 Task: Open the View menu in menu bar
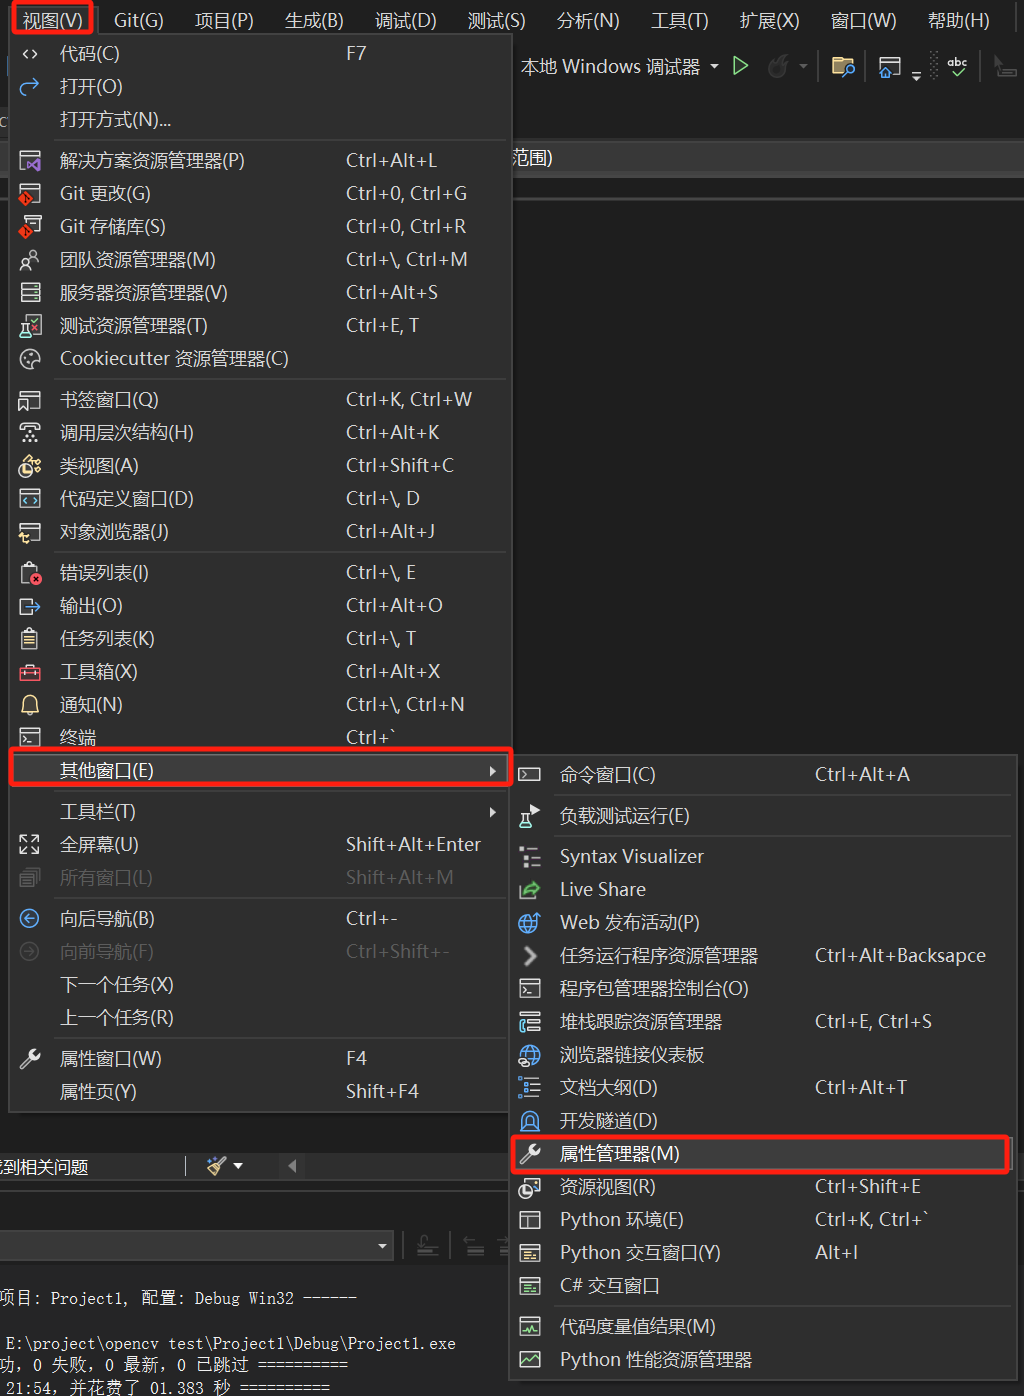[x=53, y=20]
